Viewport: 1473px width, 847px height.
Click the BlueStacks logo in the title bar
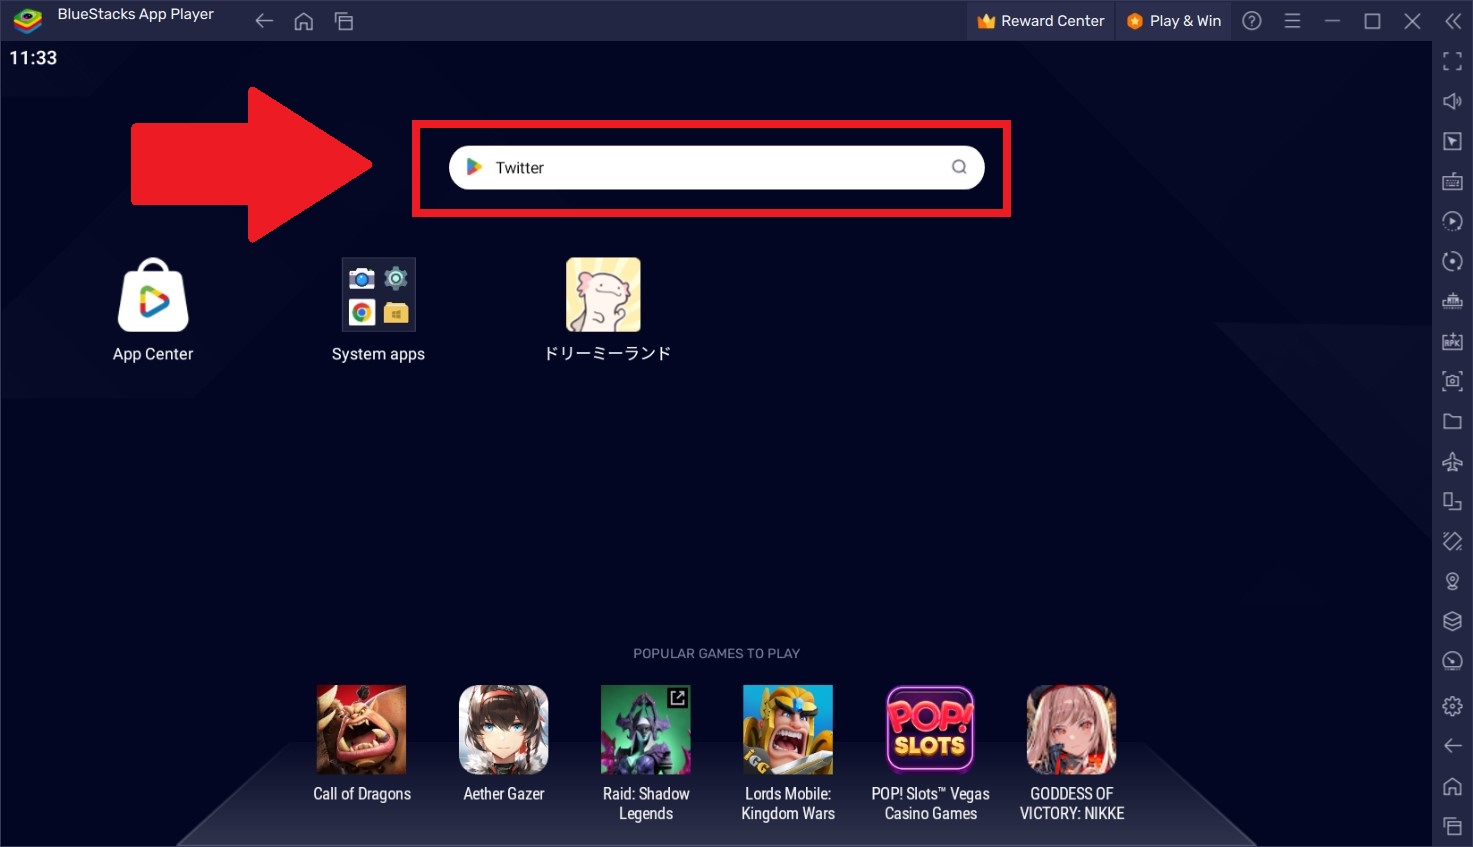point(28,20)
